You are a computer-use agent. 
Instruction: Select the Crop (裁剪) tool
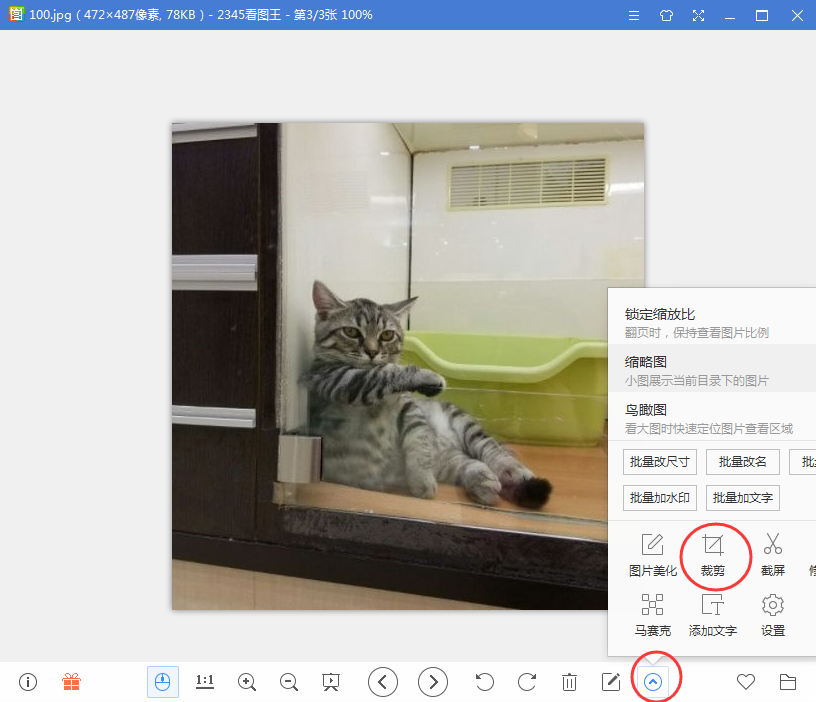click(713, 556)
